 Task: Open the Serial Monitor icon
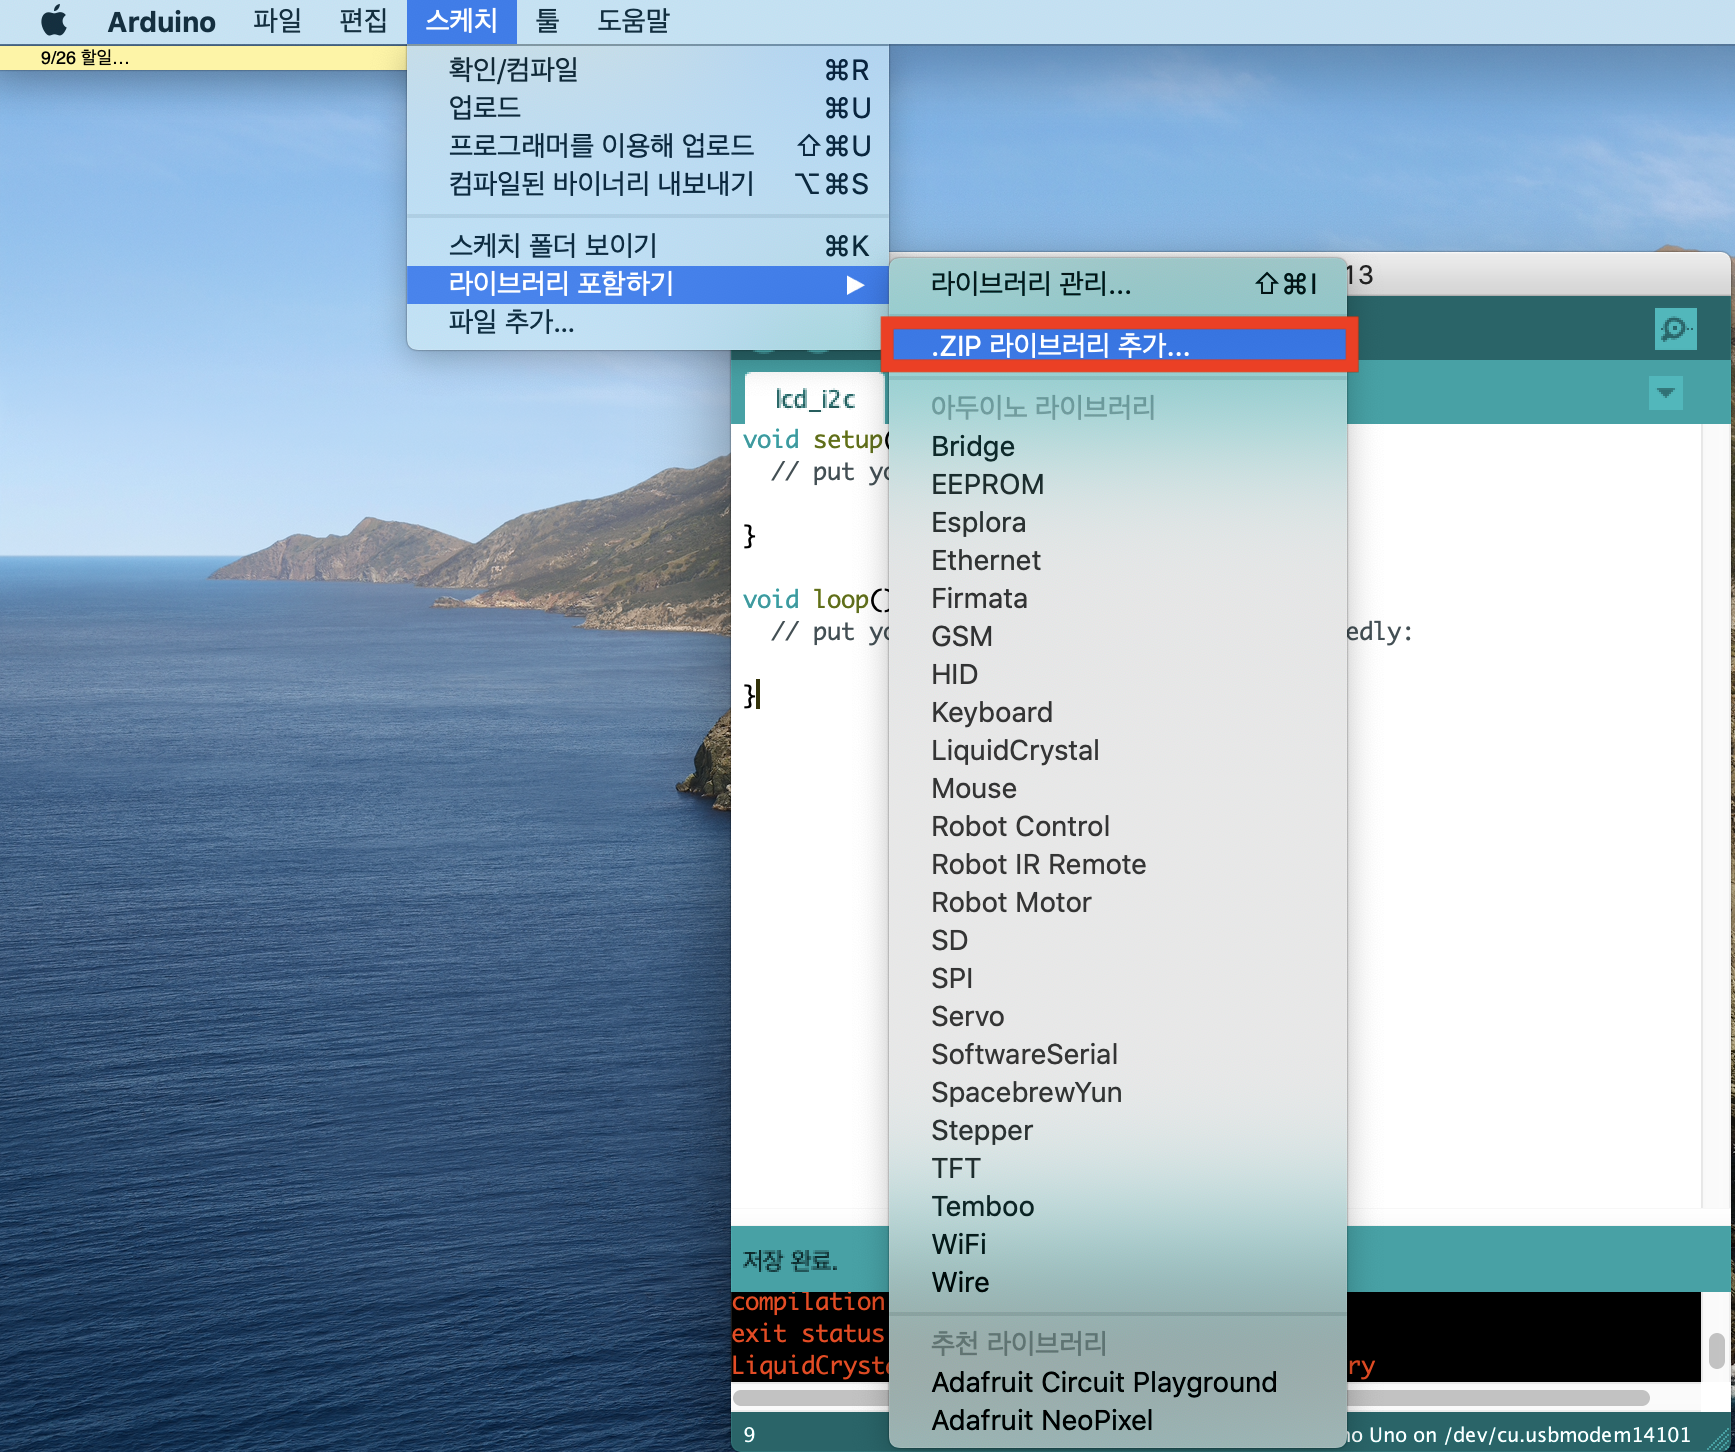[x=1675, y=329]
